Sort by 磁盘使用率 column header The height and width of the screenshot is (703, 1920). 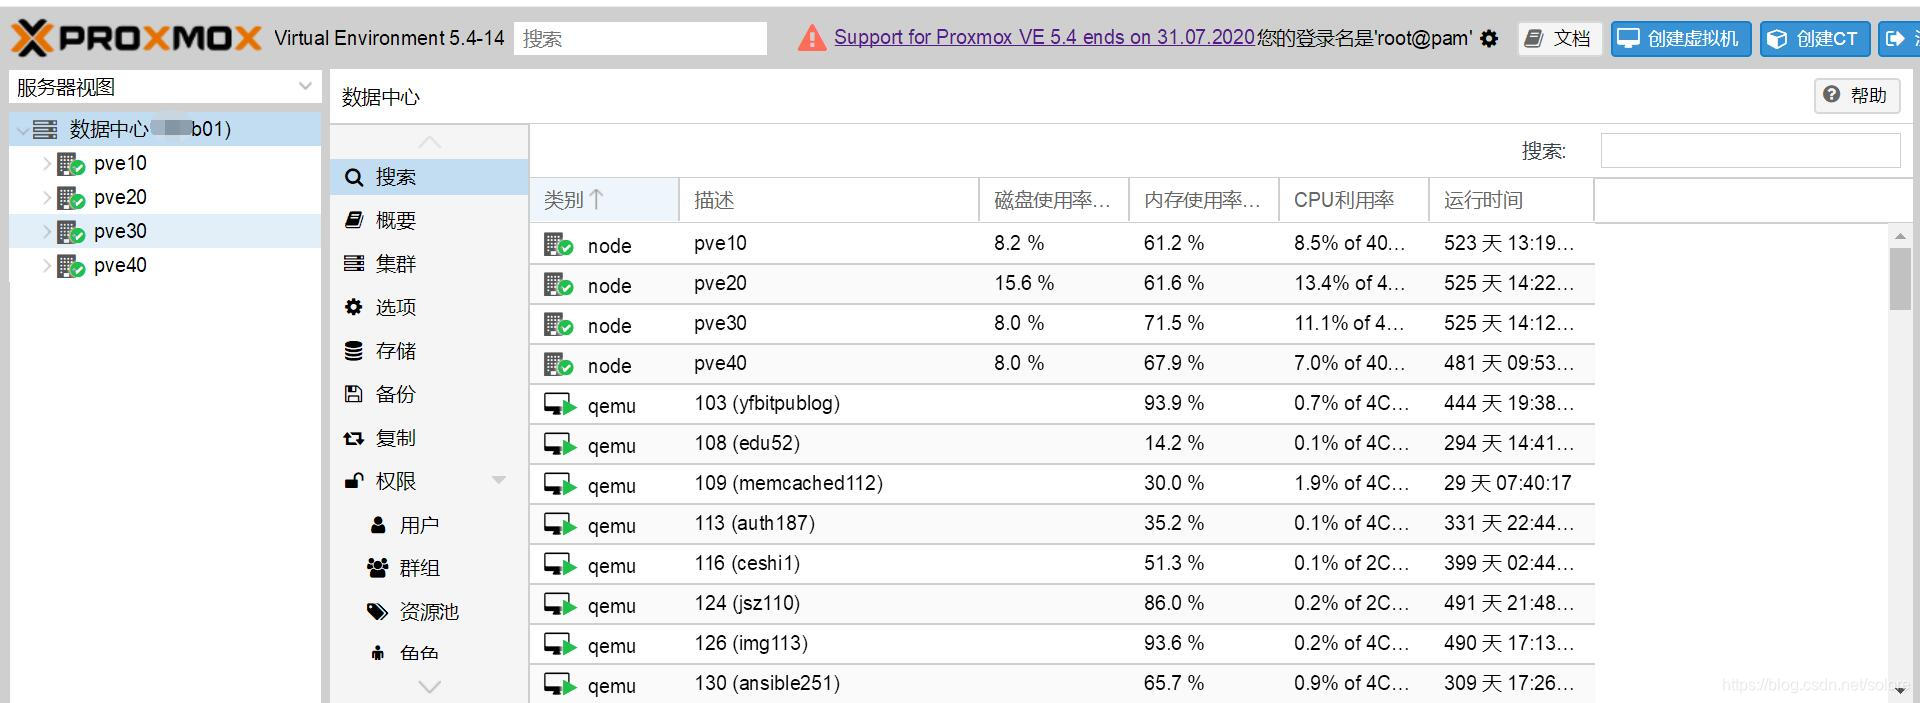pyautogui.click(x=1054, y=200)
